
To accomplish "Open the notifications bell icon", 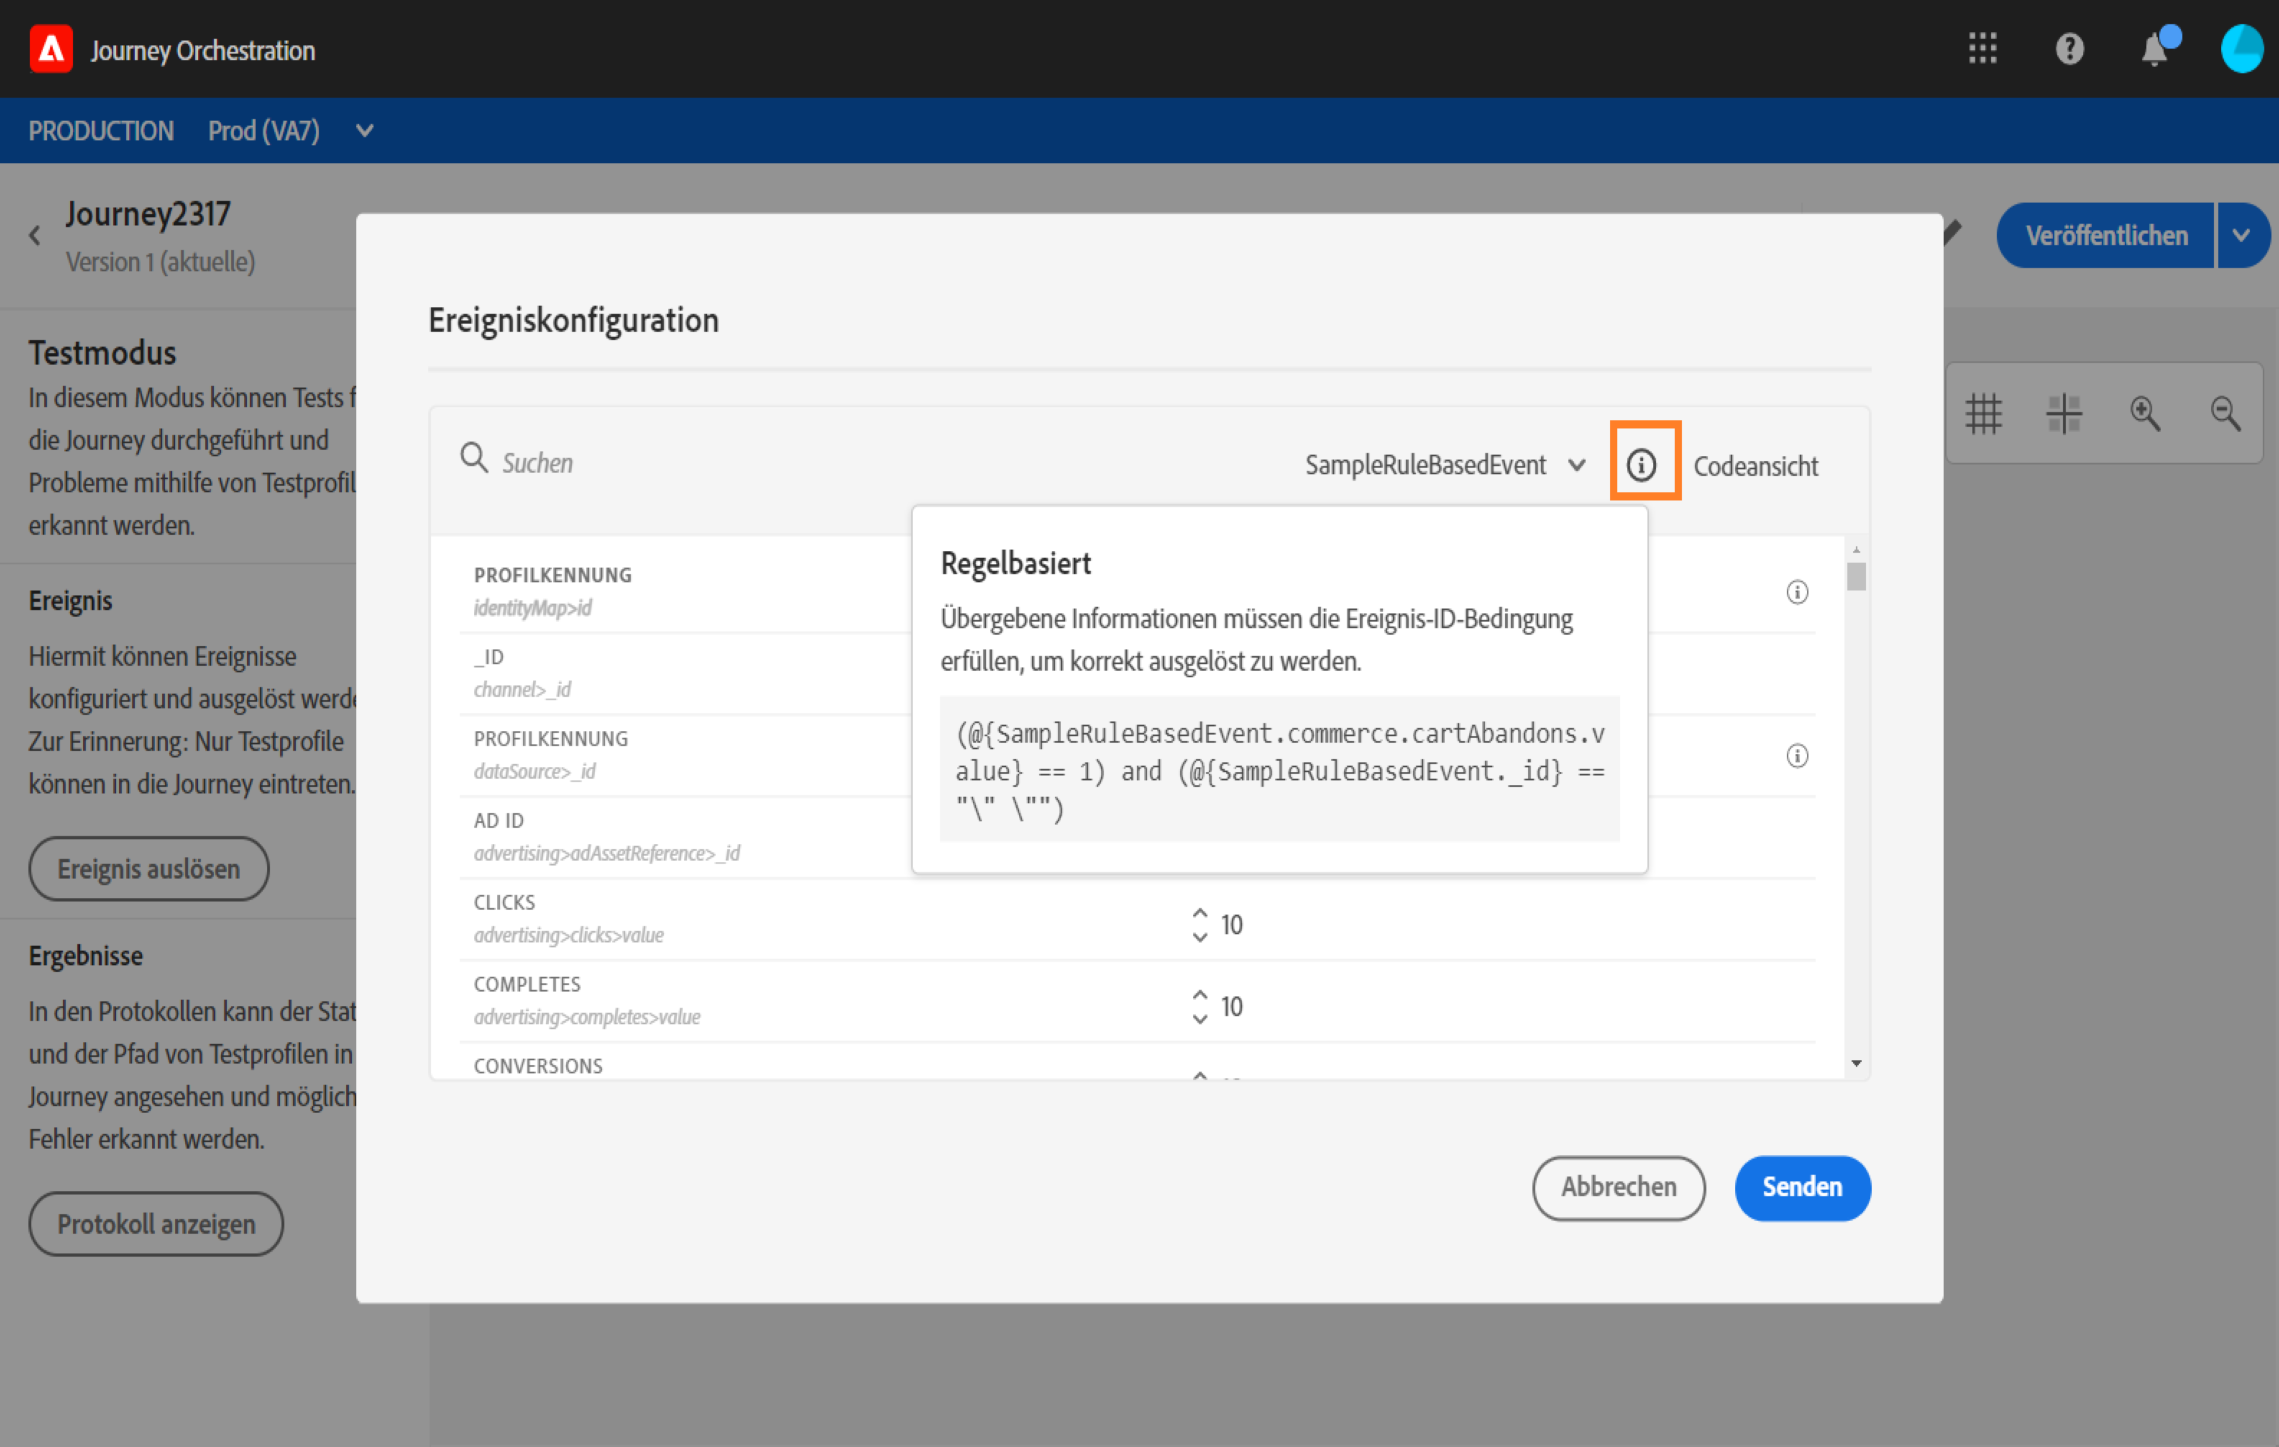I will pos(2155,49).
